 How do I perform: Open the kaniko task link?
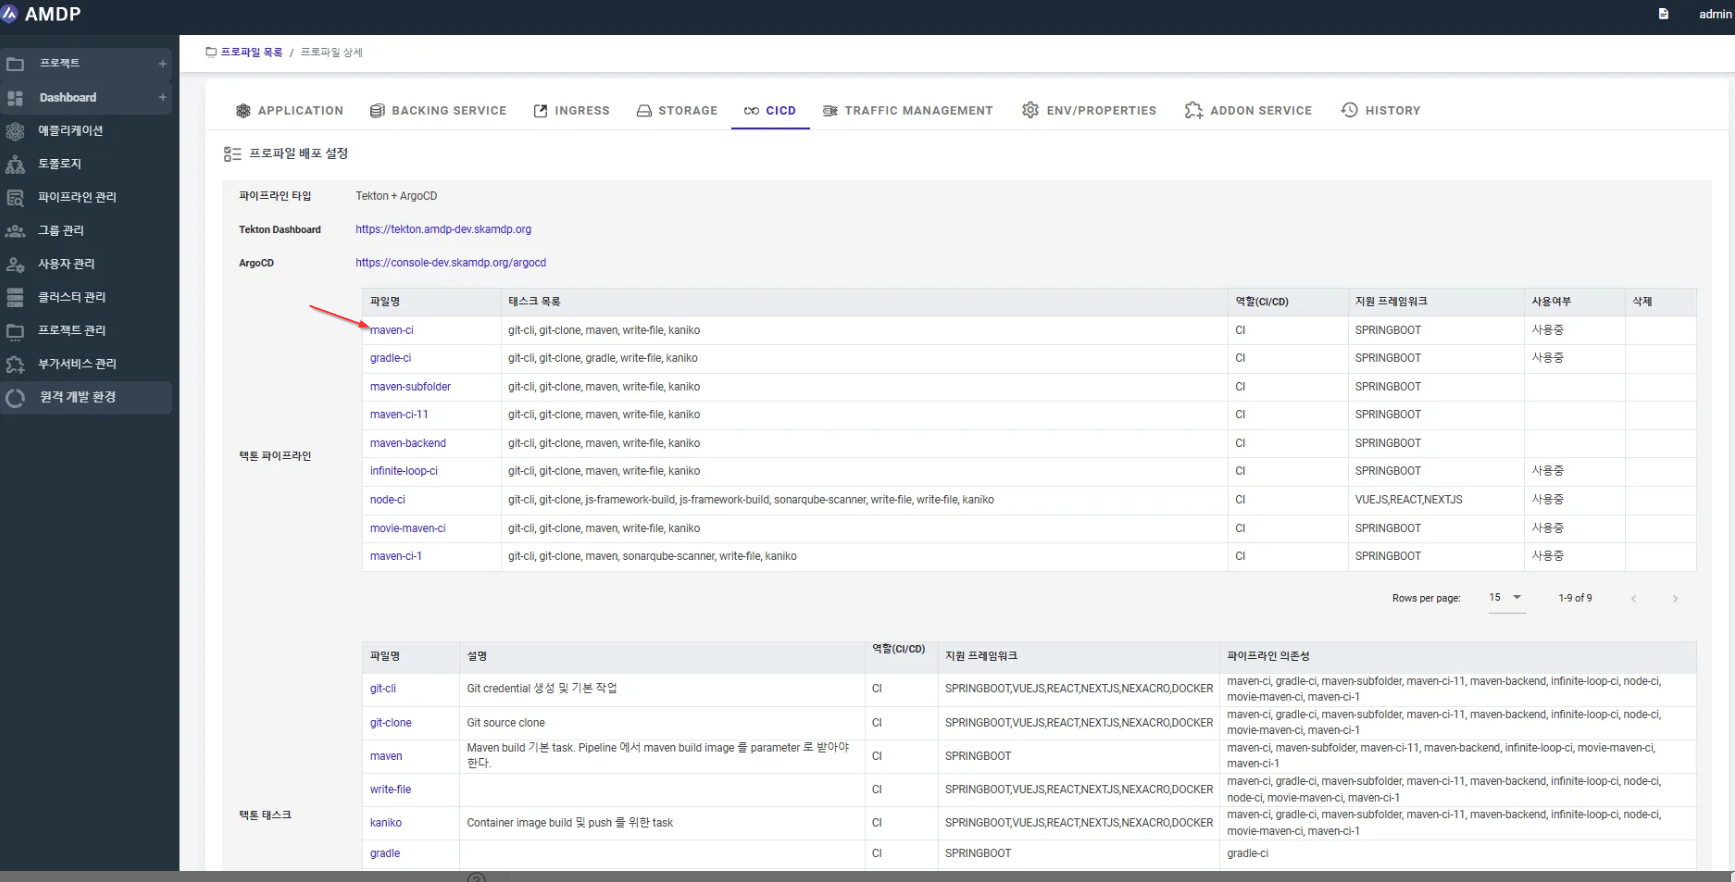[x=386, y=823]
